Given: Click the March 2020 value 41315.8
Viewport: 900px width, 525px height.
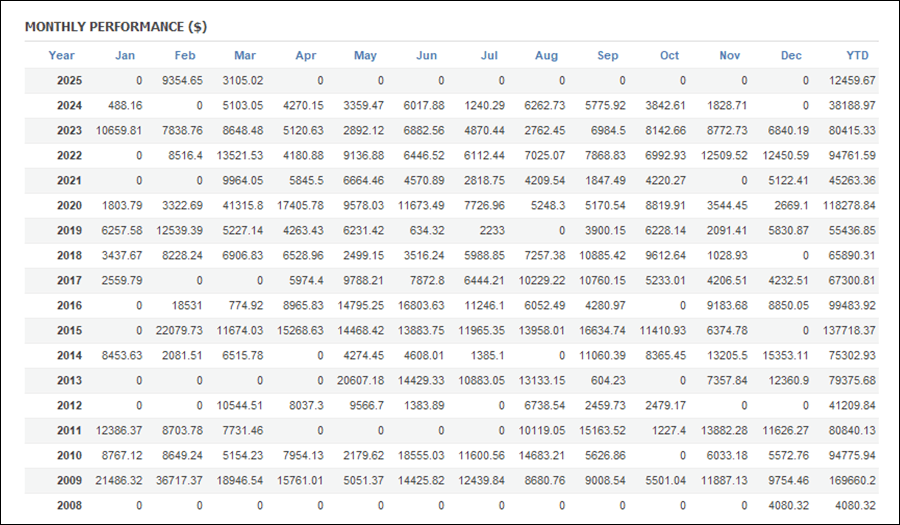Looking at the screenshot, I should coord(242,205).
